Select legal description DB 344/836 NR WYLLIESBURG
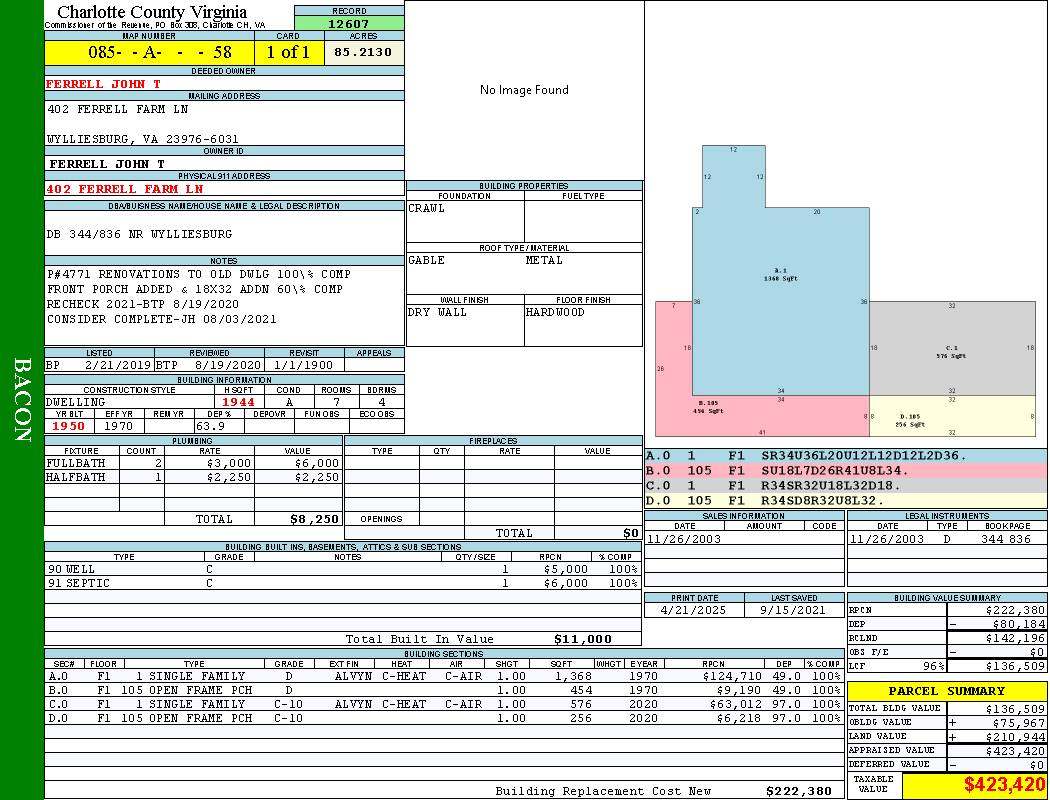The height and width of the screenshot is (800, 1050). click(x=139, y=234)
